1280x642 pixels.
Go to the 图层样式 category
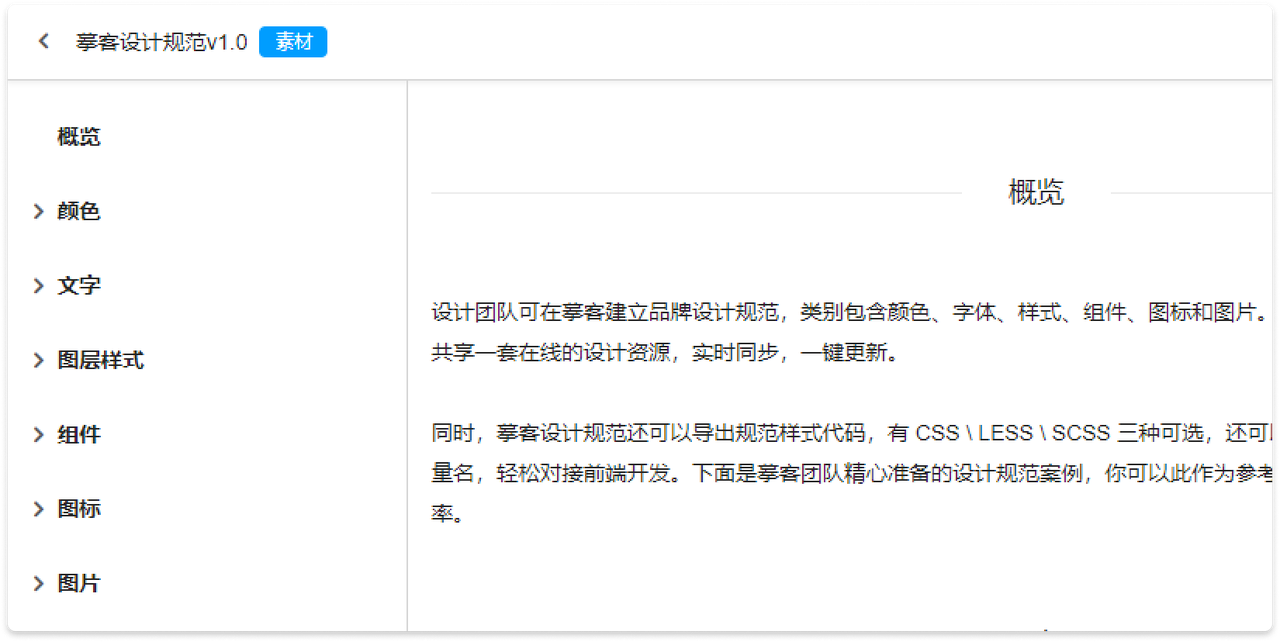(x=100, y=360)
